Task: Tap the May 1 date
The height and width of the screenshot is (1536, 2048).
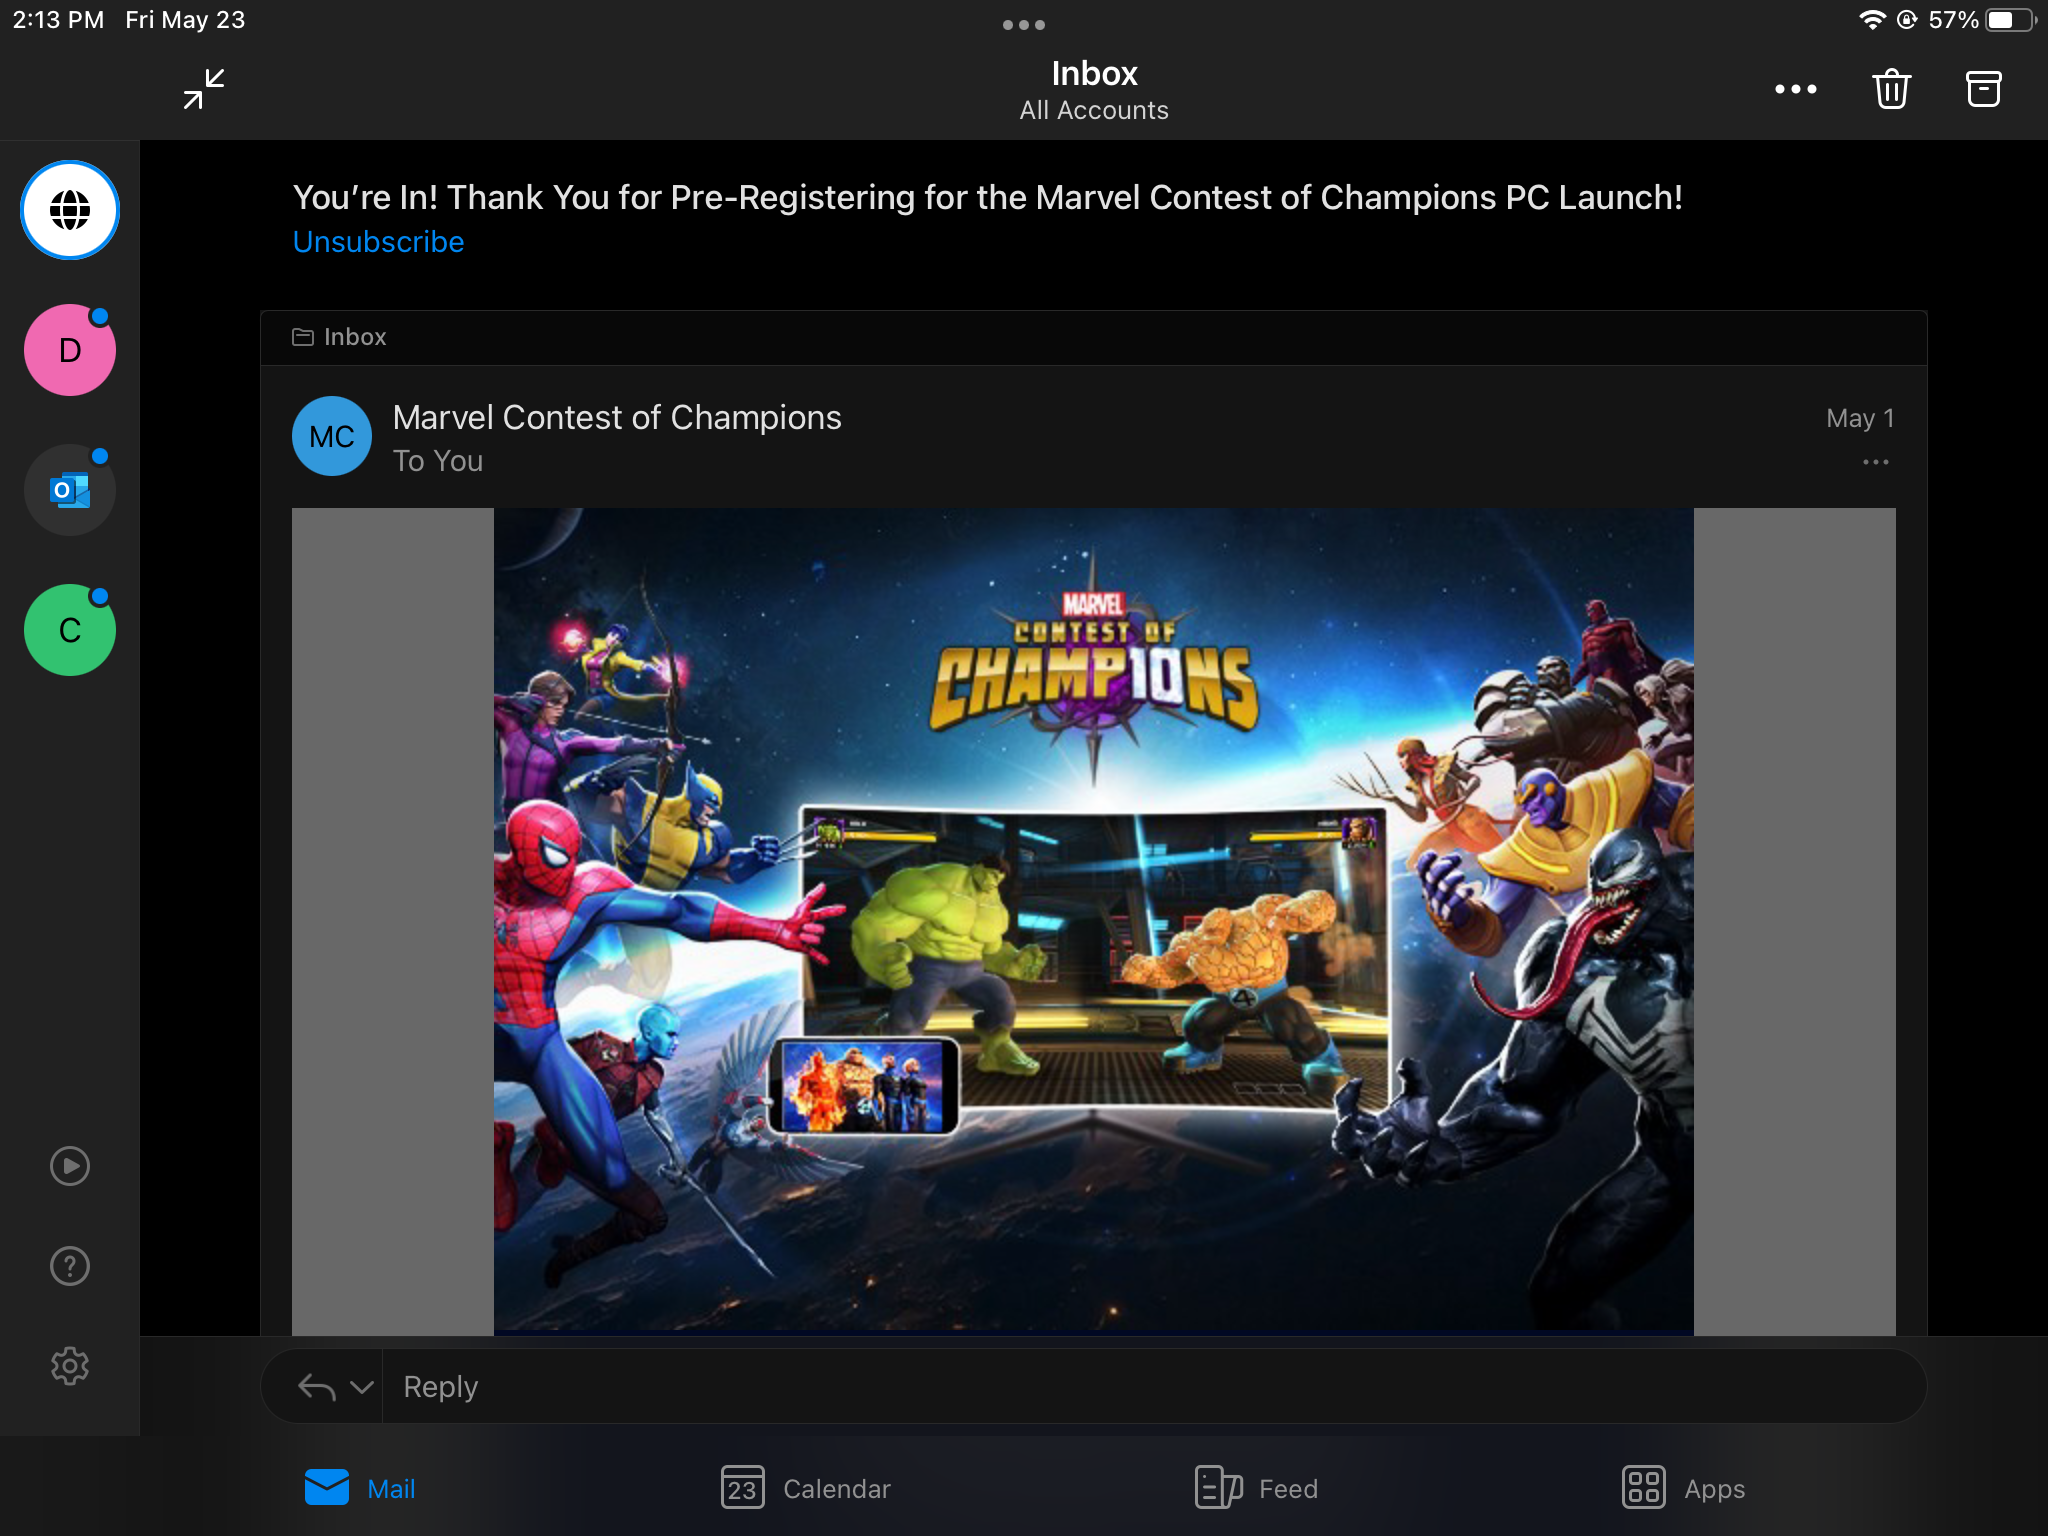Action: click(1860, 418)
